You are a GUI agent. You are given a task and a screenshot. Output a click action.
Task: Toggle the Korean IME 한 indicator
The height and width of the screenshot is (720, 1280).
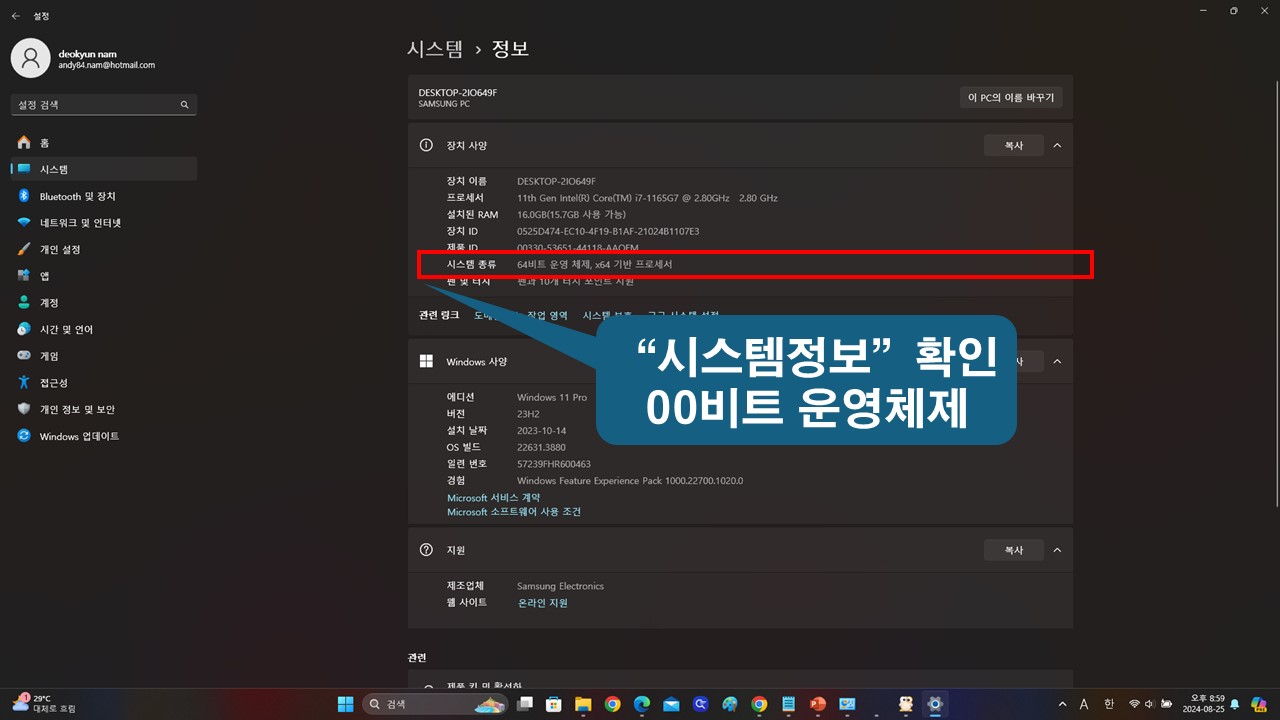1109,704
